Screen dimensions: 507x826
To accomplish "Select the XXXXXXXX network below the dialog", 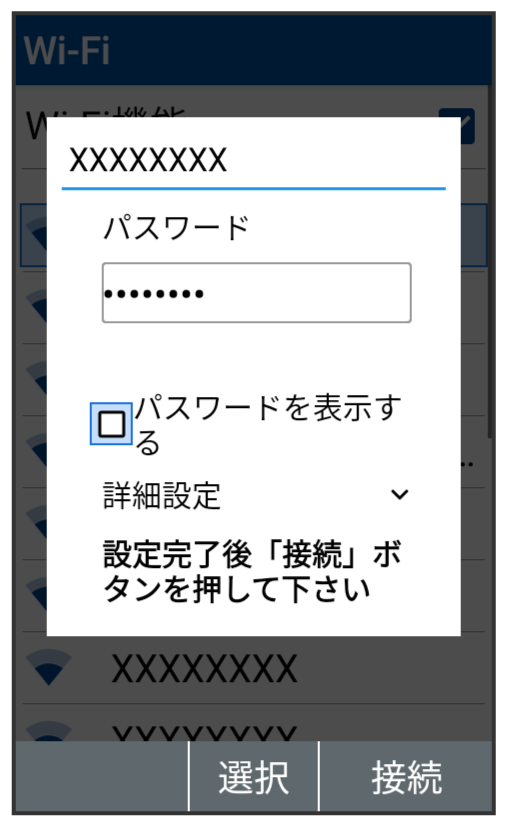I will click(254, 668).
